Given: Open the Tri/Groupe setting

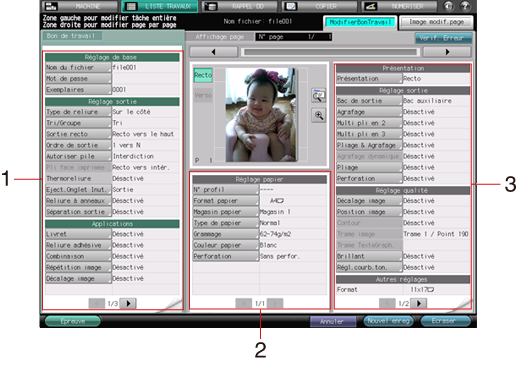Looking at the screenshot, I should coord(78,123).
